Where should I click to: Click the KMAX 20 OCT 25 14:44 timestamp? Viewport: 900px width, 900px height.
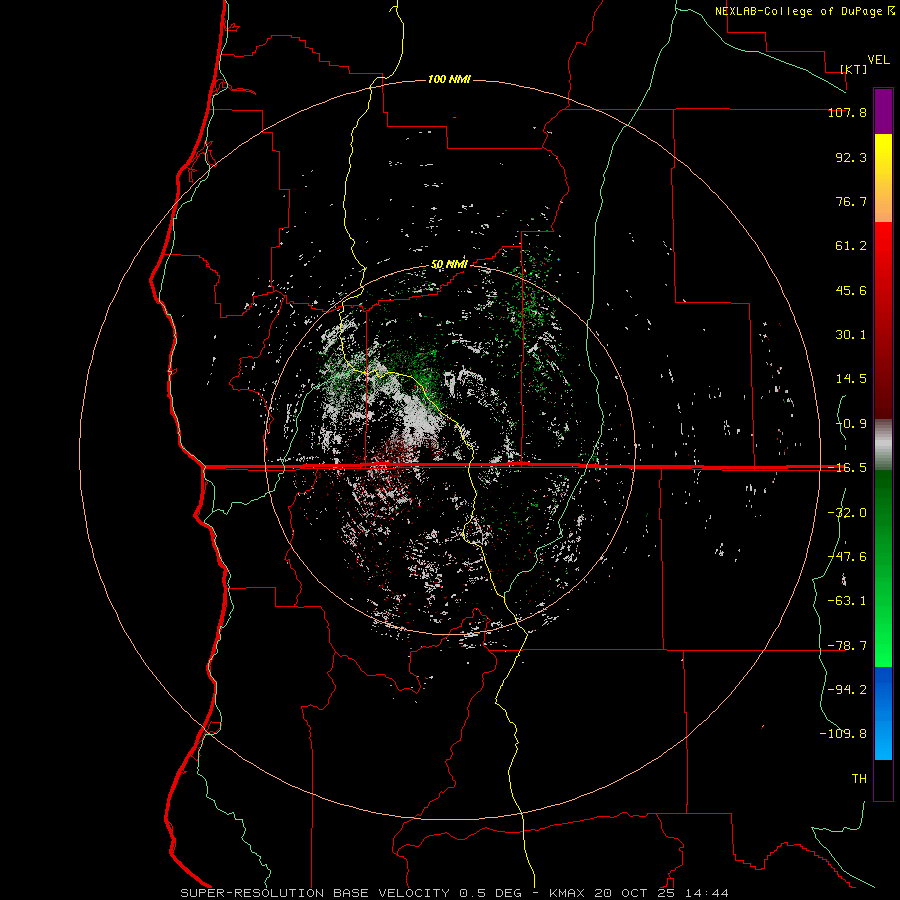tap(638, 893)
